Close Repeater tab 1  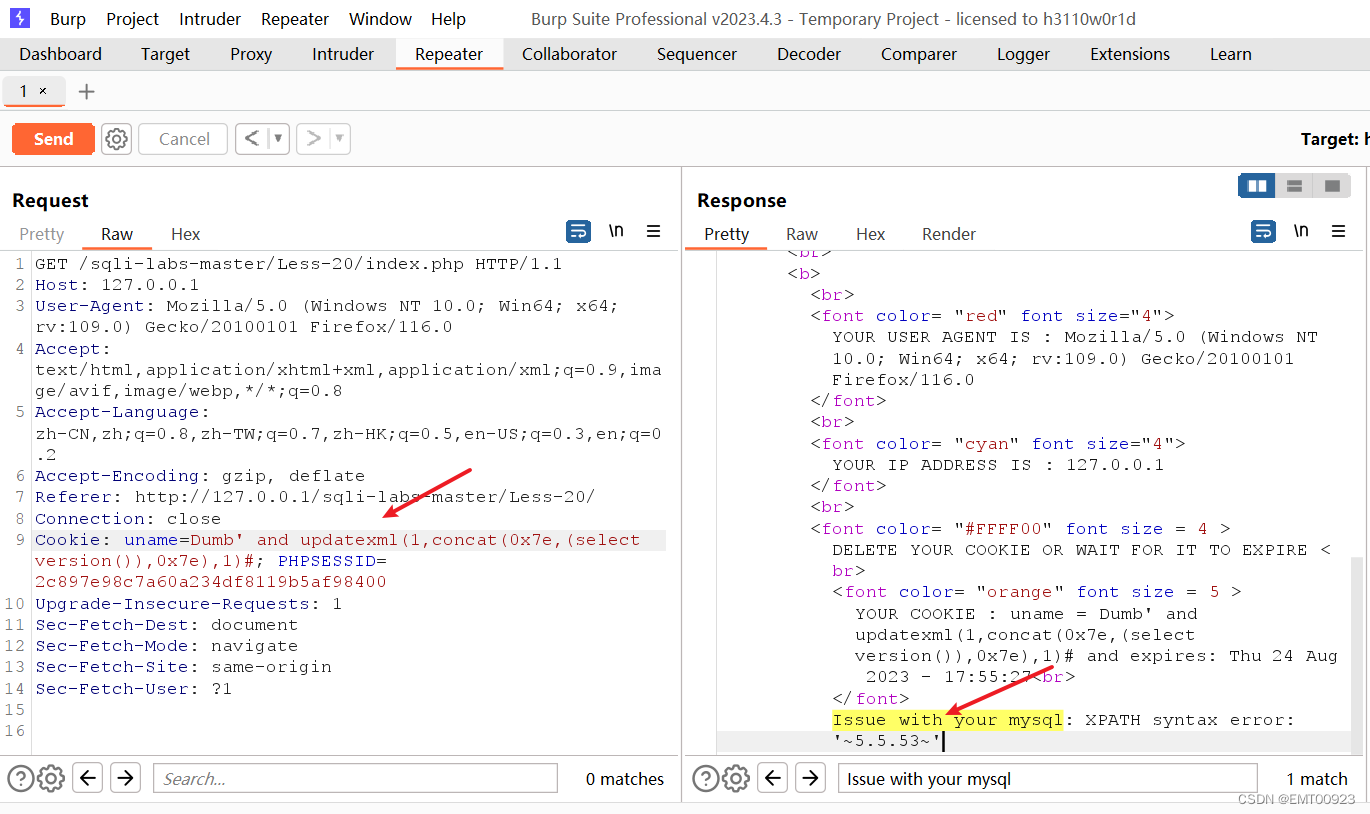(x=43, y=91)
